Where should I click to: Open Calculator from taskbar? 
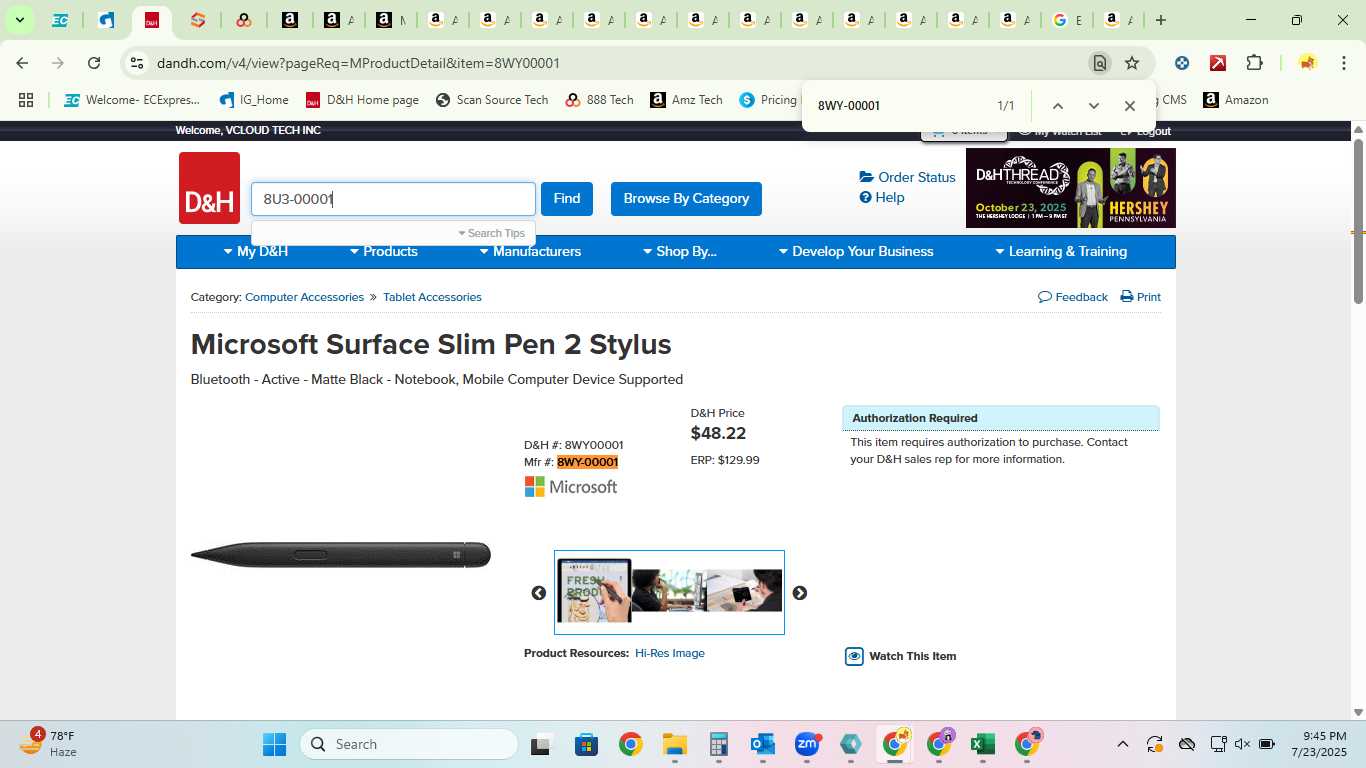718,744
